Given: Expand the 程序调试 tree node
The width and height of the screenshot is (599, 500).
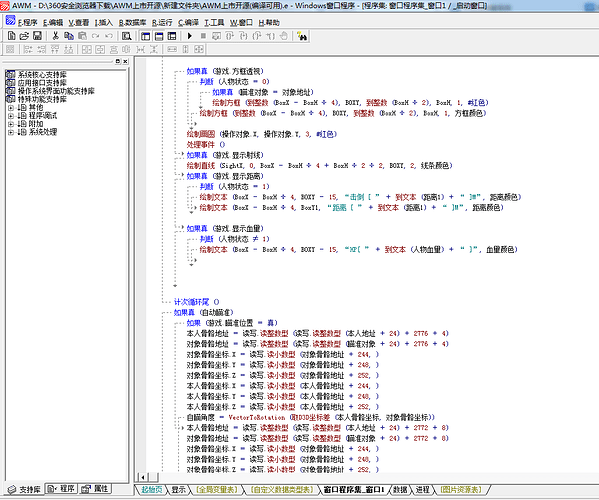Looking at the screenshot, I should [x=11, y=116].
